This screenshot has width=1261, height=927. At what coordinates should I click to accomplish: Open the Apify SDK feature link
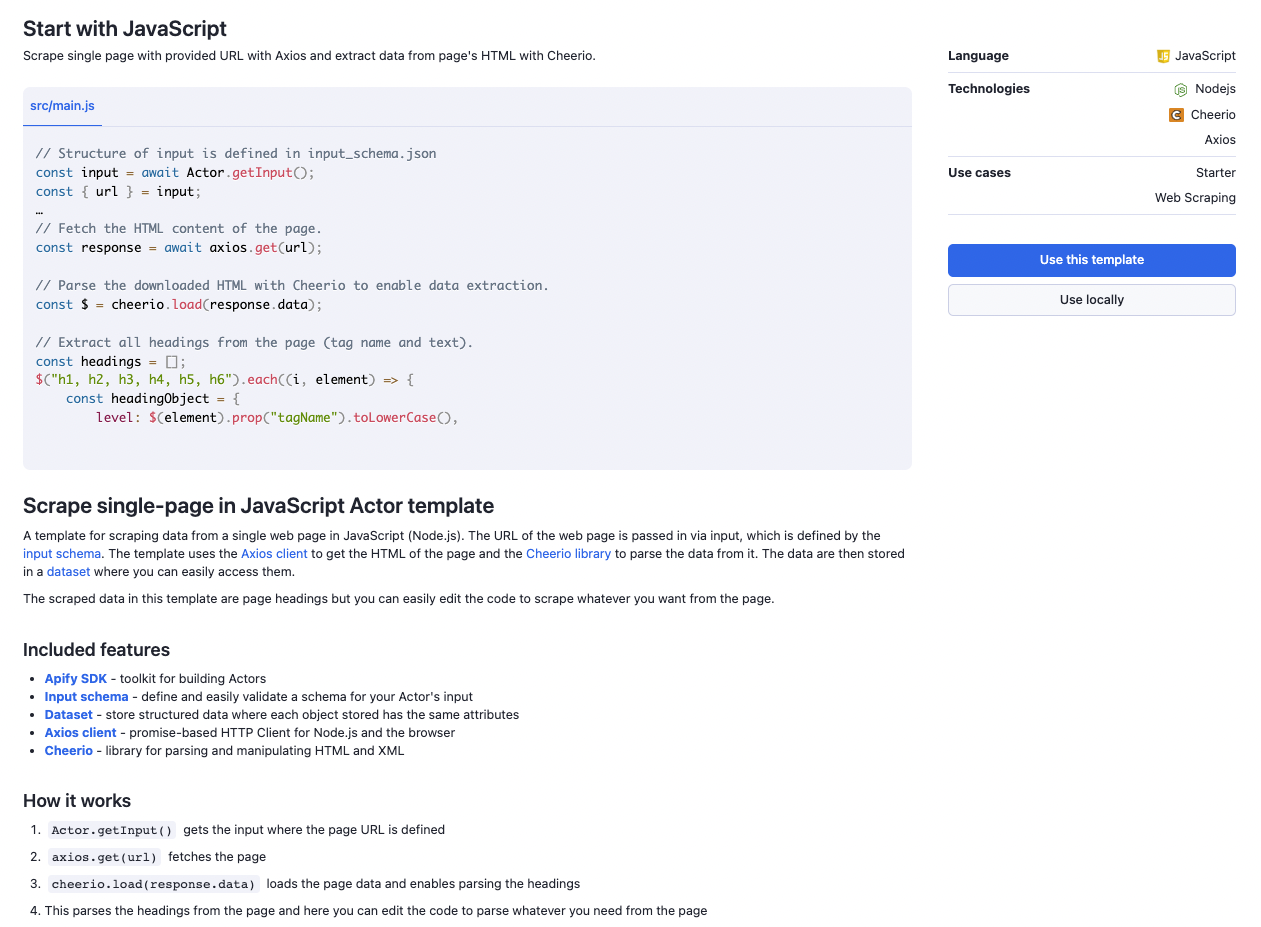[x=75, y=678]
